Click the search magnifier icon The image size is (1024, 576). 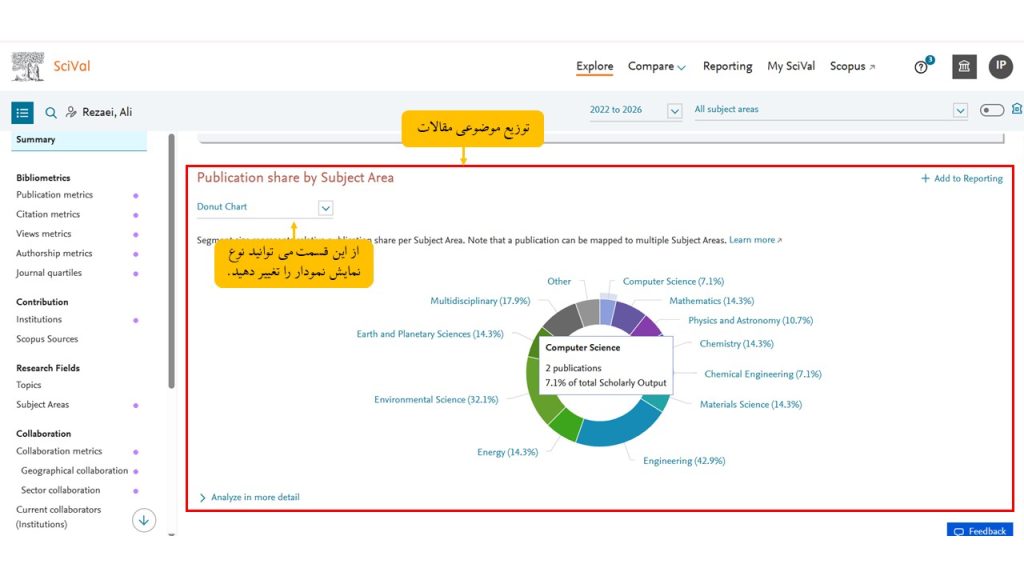(50, 112)
